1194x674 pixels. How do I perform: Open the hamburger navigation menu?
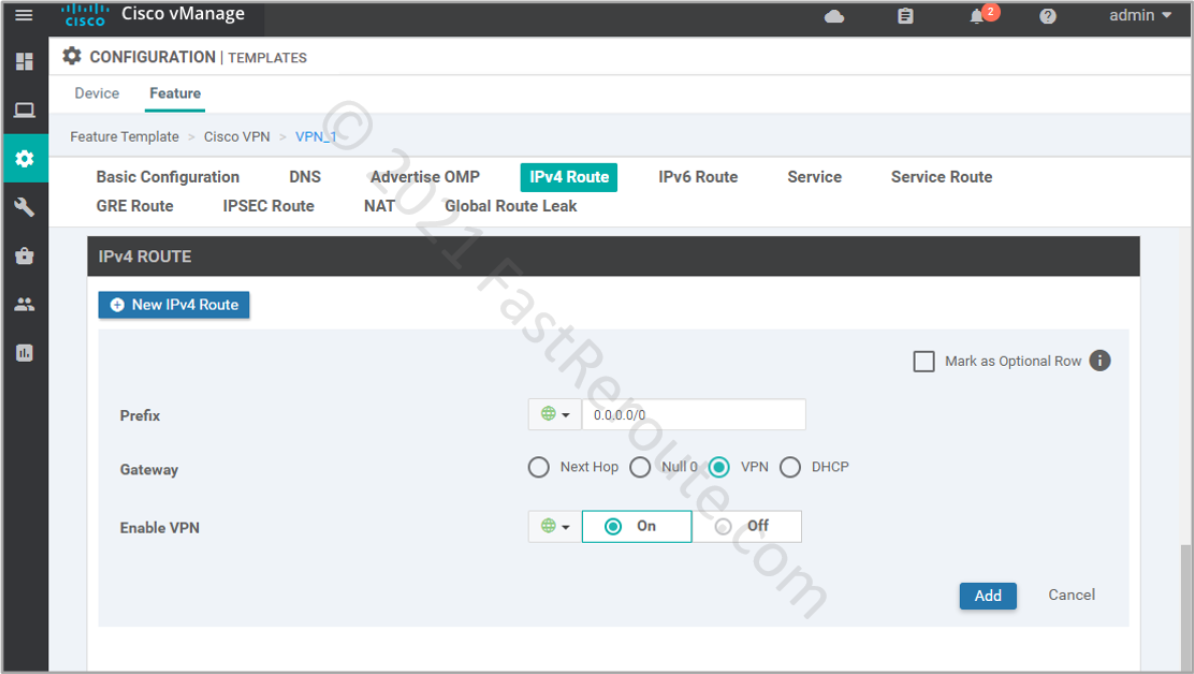click(24, 15)
